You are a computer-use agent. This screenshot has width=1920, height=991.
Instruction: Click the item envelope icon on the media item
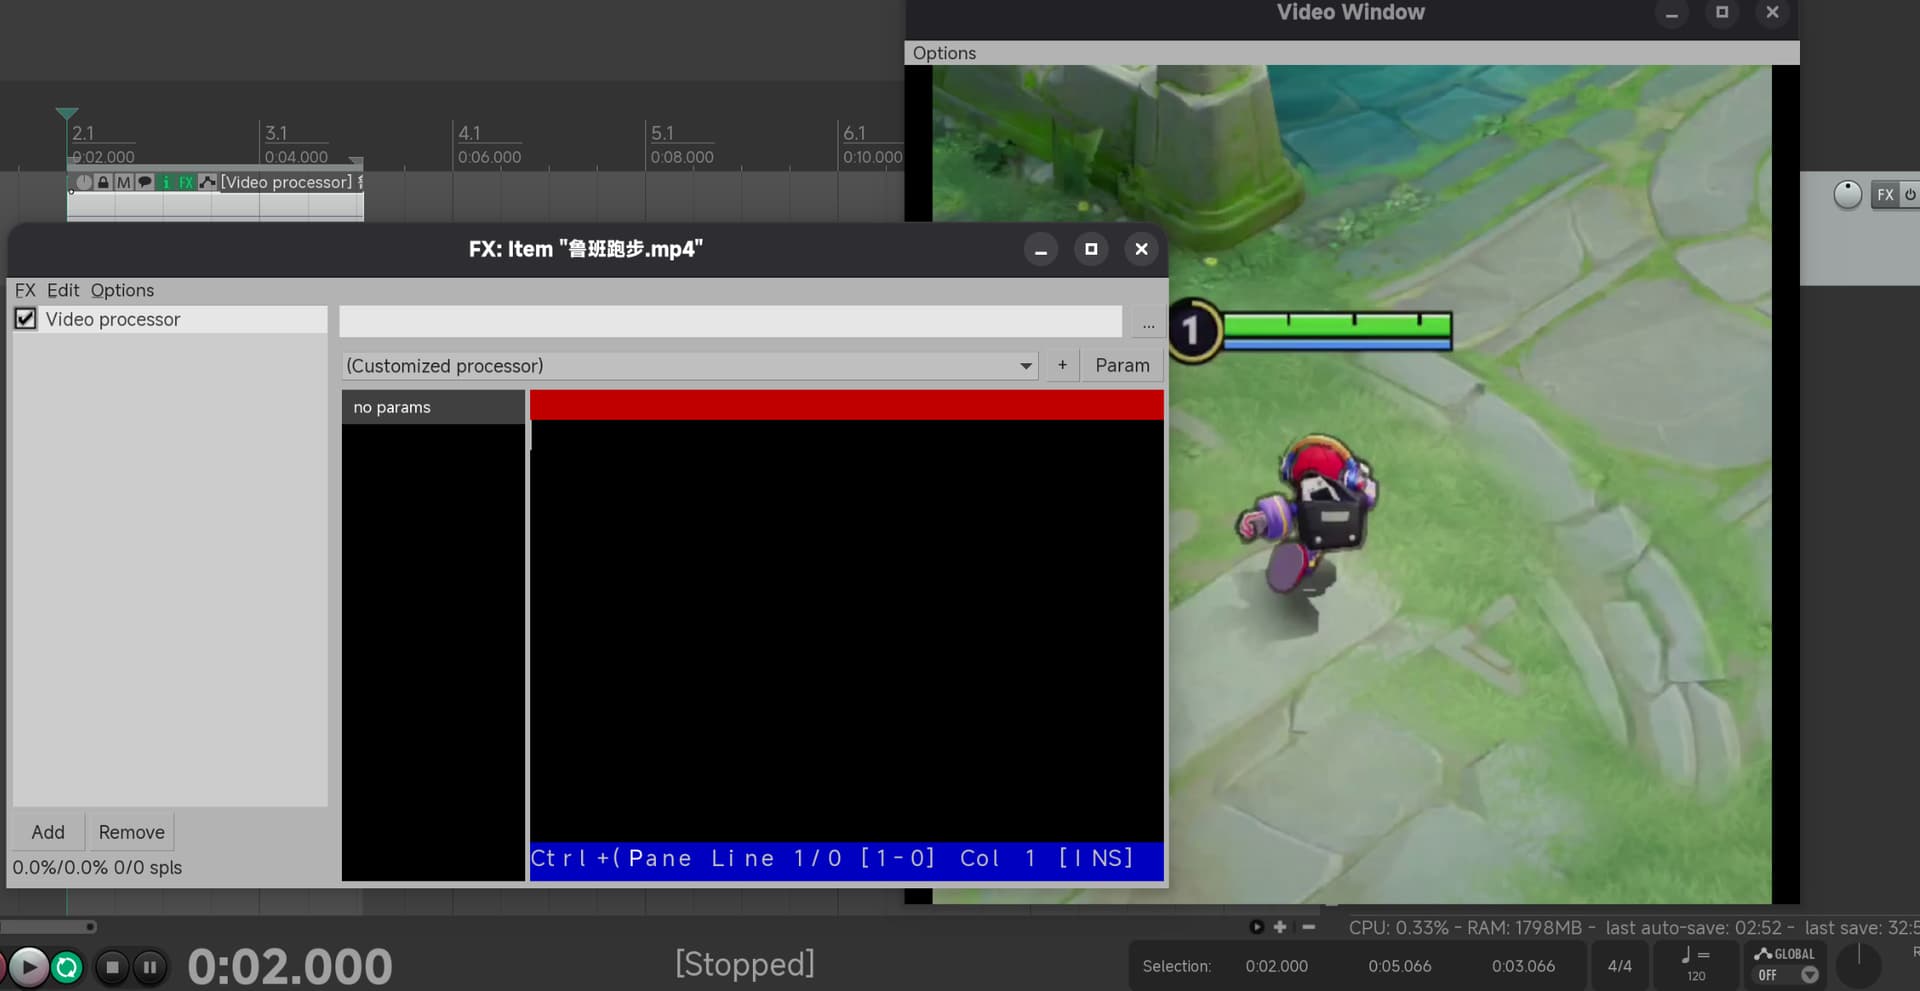207,182
